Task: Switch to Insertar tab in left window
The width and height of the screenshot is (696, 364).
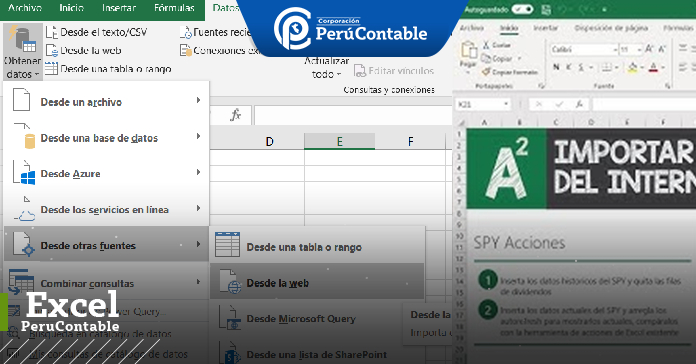Action: [119, 8]
